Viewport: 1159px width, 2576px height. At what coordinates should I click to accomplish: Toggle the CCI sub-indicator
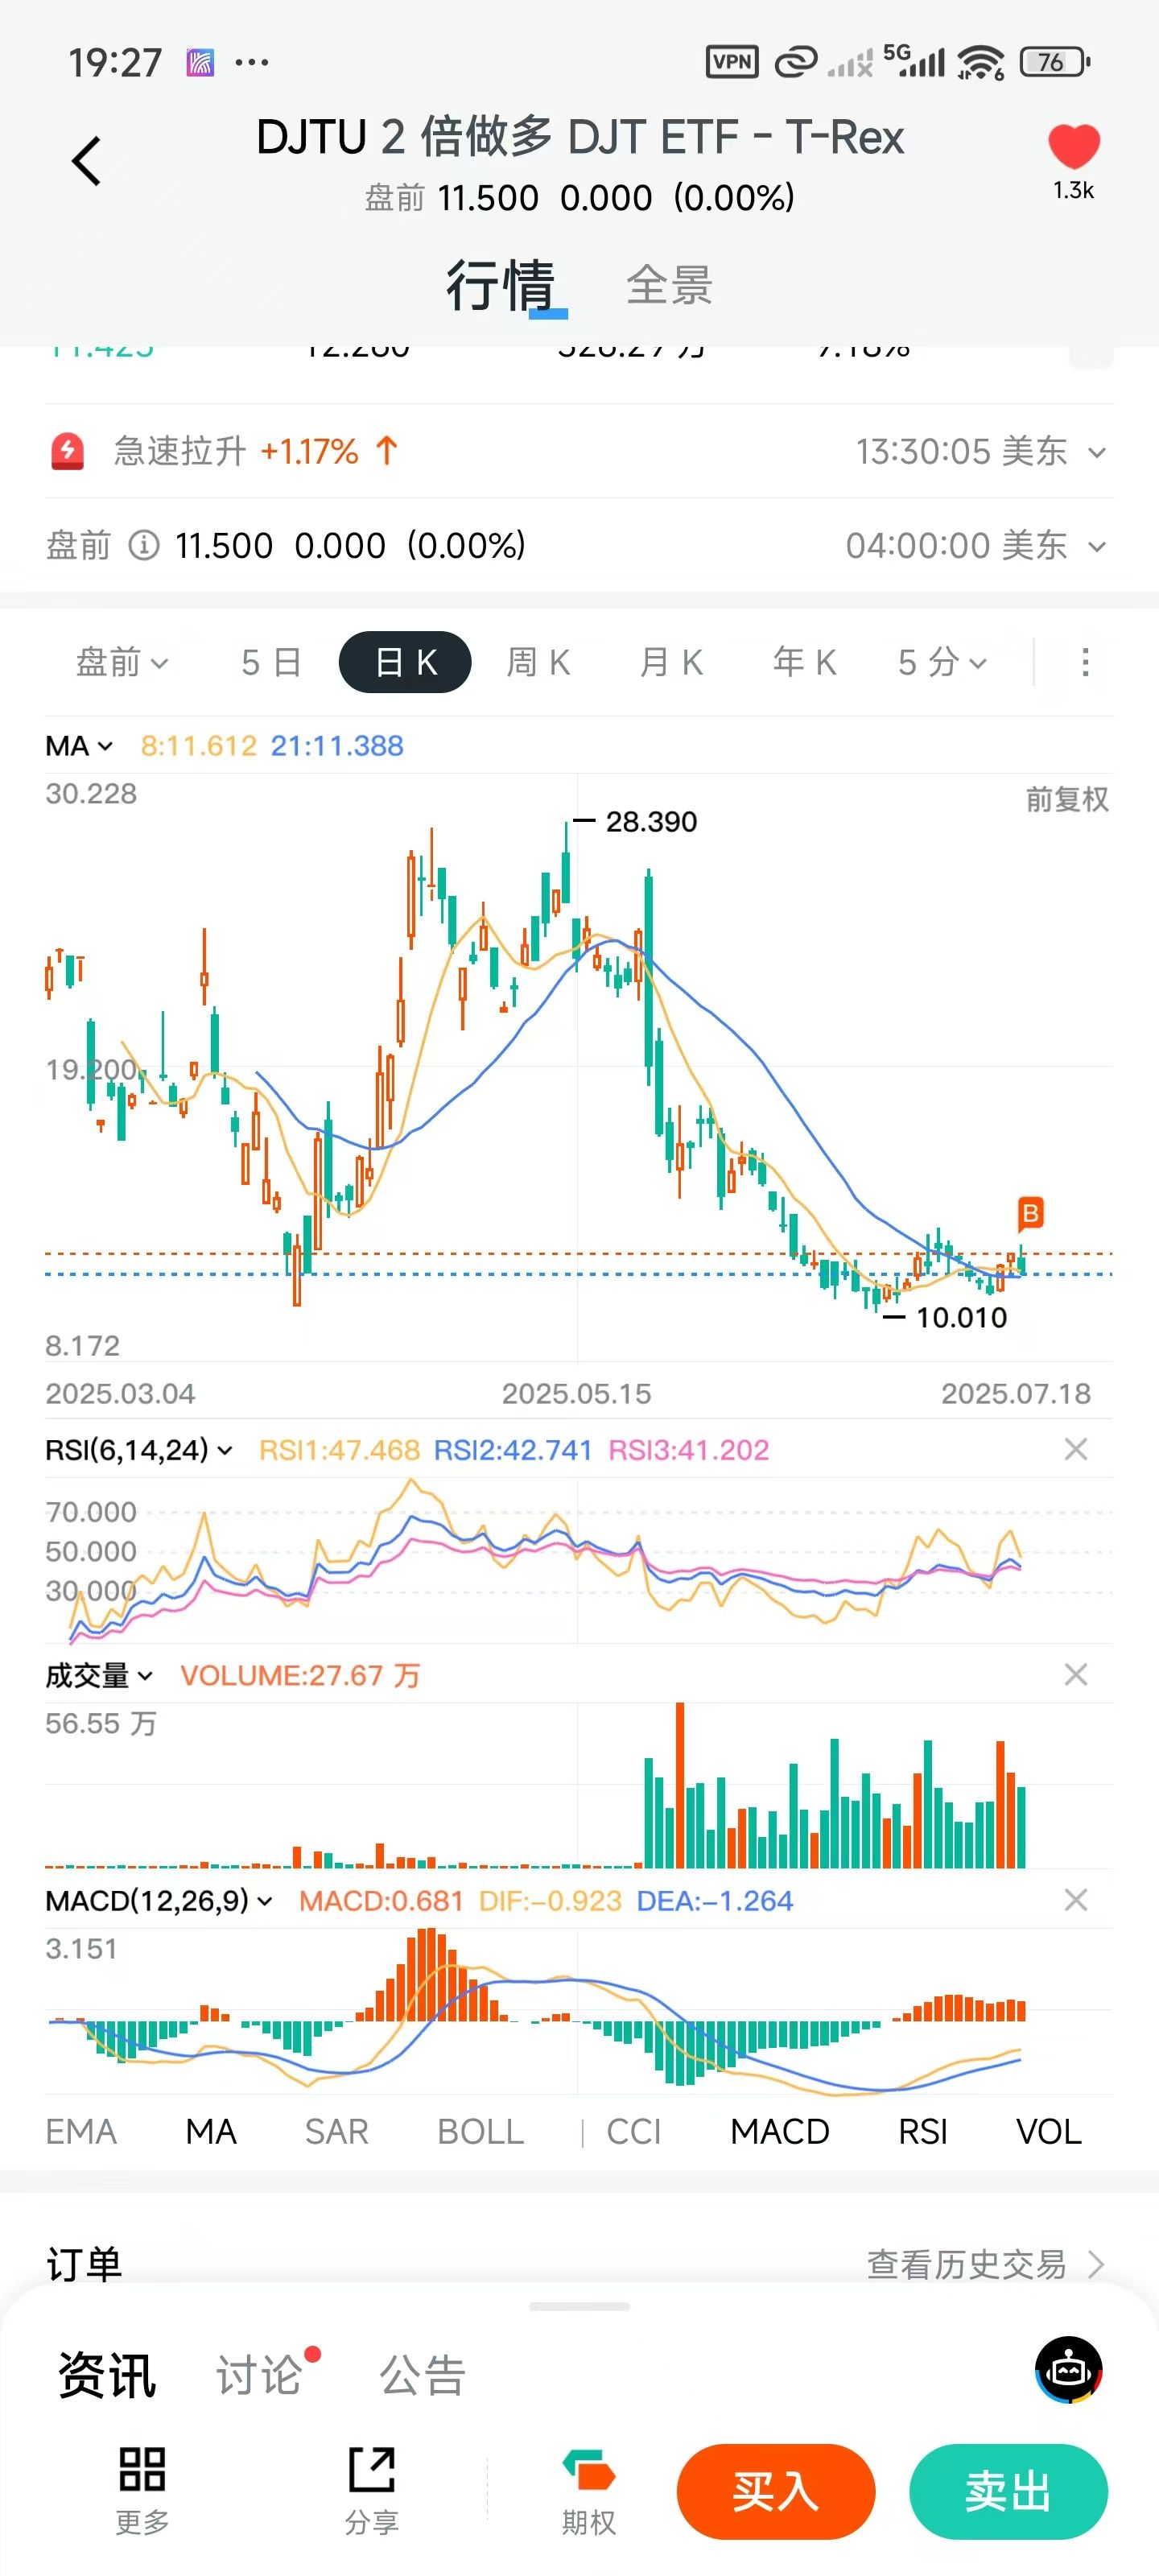(x=634, y=2131)
